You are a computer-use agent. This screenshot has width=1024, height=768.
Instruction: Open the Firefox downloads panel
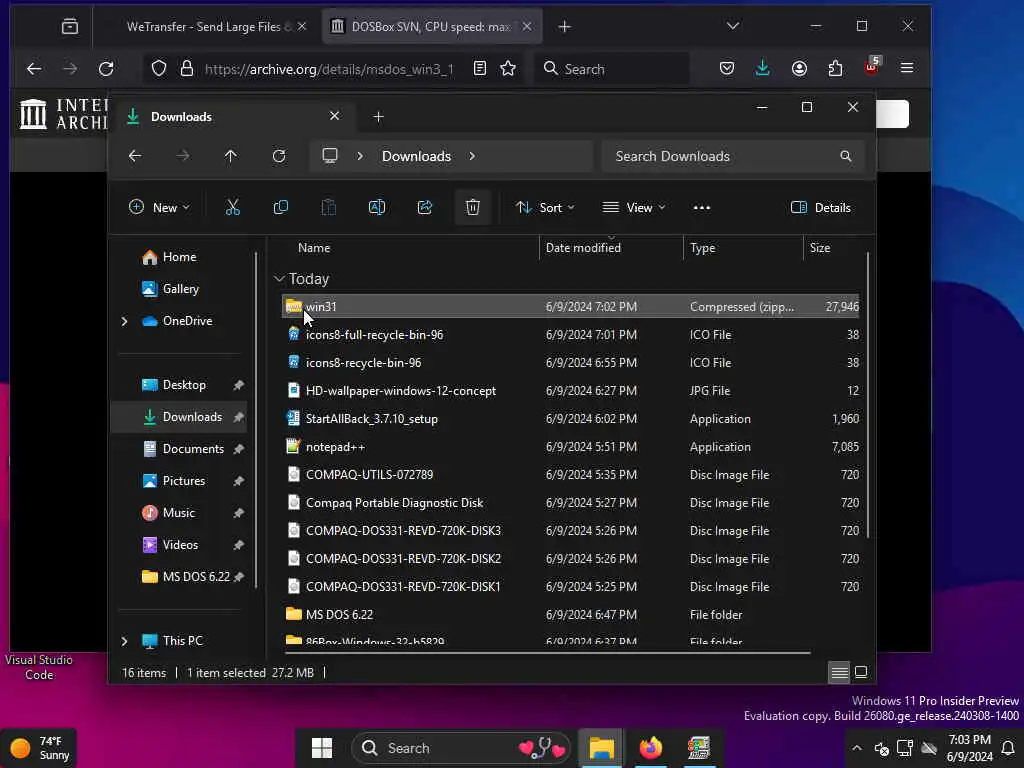[x=762, y=69]
